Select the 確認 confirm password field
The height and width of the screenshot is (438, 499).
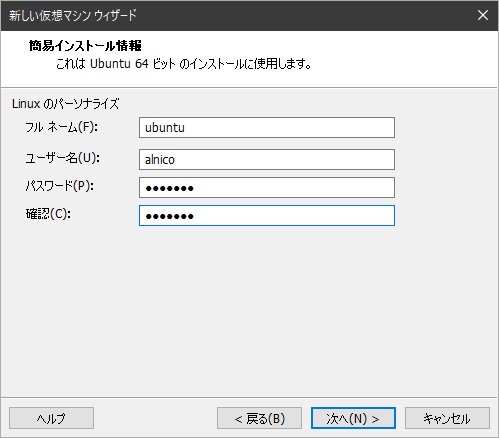267,216
